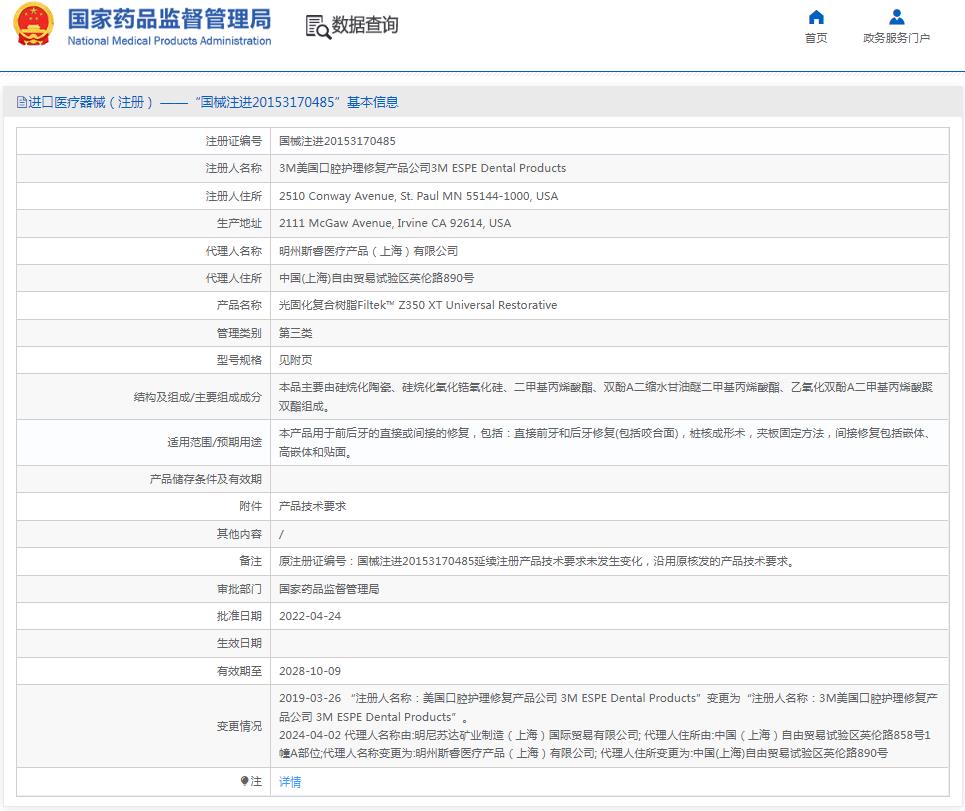Click the 备注 row label

250,561
